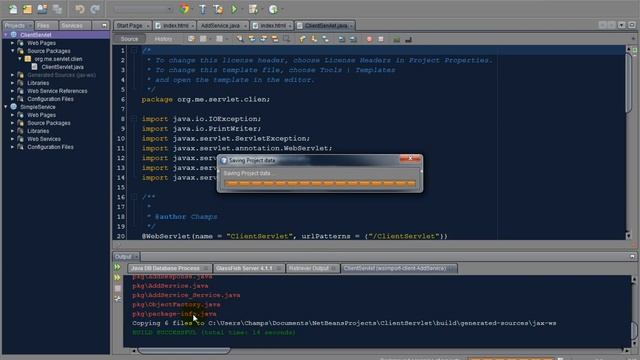The width and height of the screenshot is (640, 360).
Task: Click the Output settings wrench icon
Action: [118, 299]
